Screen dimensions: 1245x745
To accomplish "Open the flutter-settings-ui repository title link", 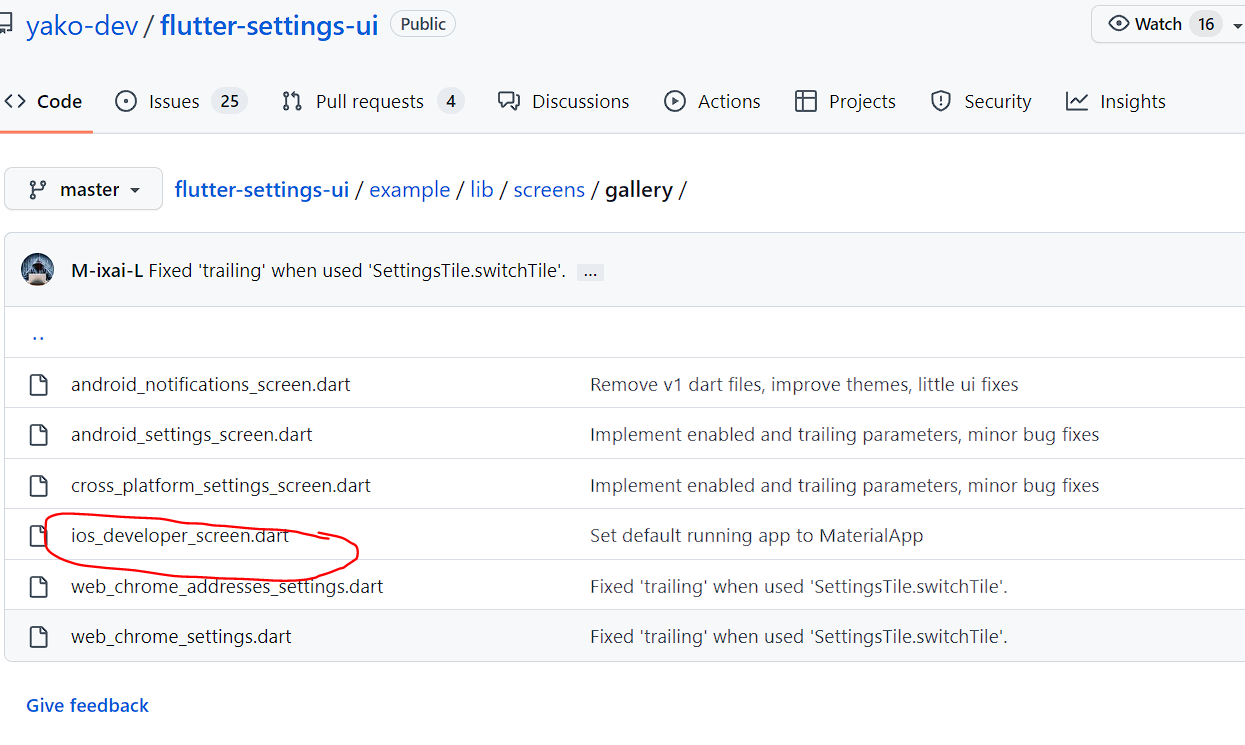I will (269, 25).
